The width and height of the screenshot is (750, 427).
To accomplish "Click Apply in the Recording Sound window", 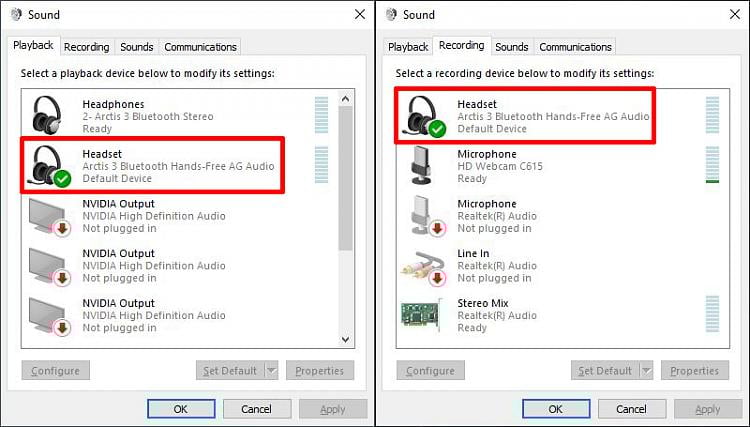I will pyautogui.click(x=708, y=409).
